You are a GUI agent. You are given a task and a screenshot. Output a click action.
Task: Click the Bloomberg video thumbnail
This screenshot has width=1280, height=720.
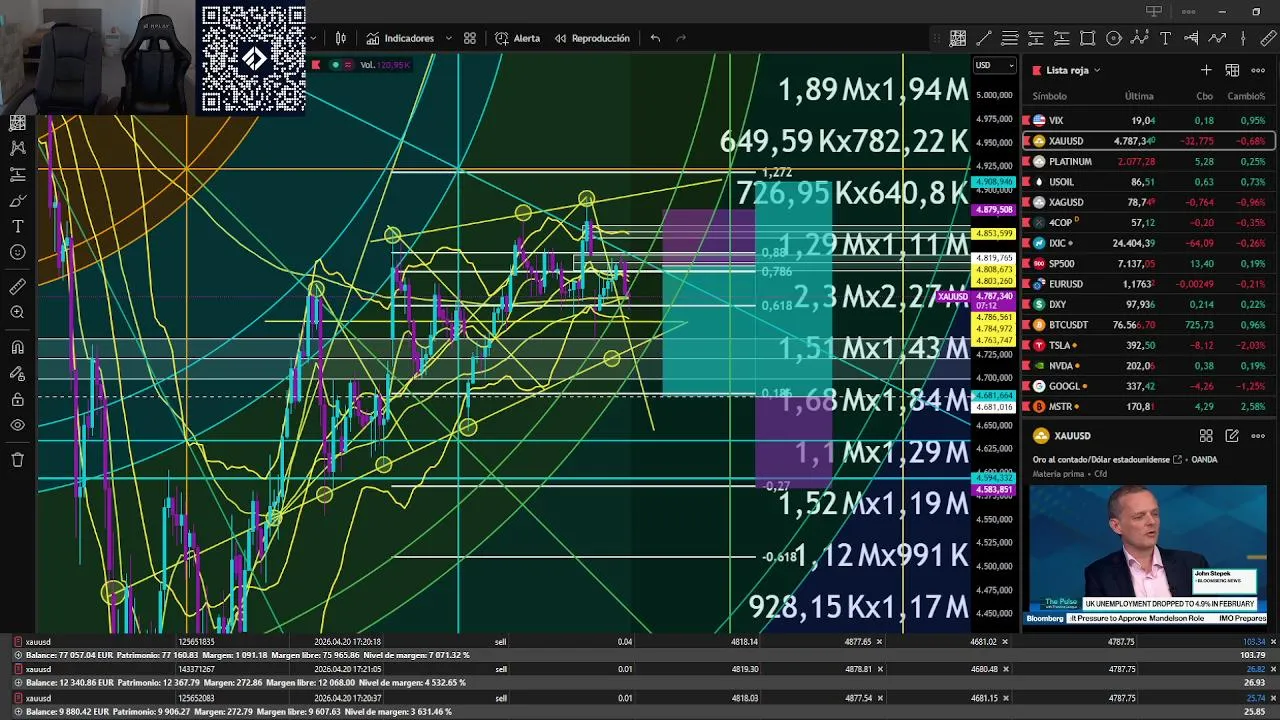tap(1148, 555)
